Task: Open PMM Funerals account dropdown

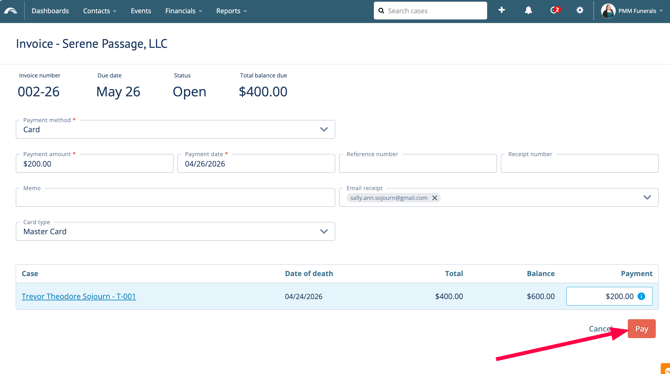Action: (x=640, y=11)
